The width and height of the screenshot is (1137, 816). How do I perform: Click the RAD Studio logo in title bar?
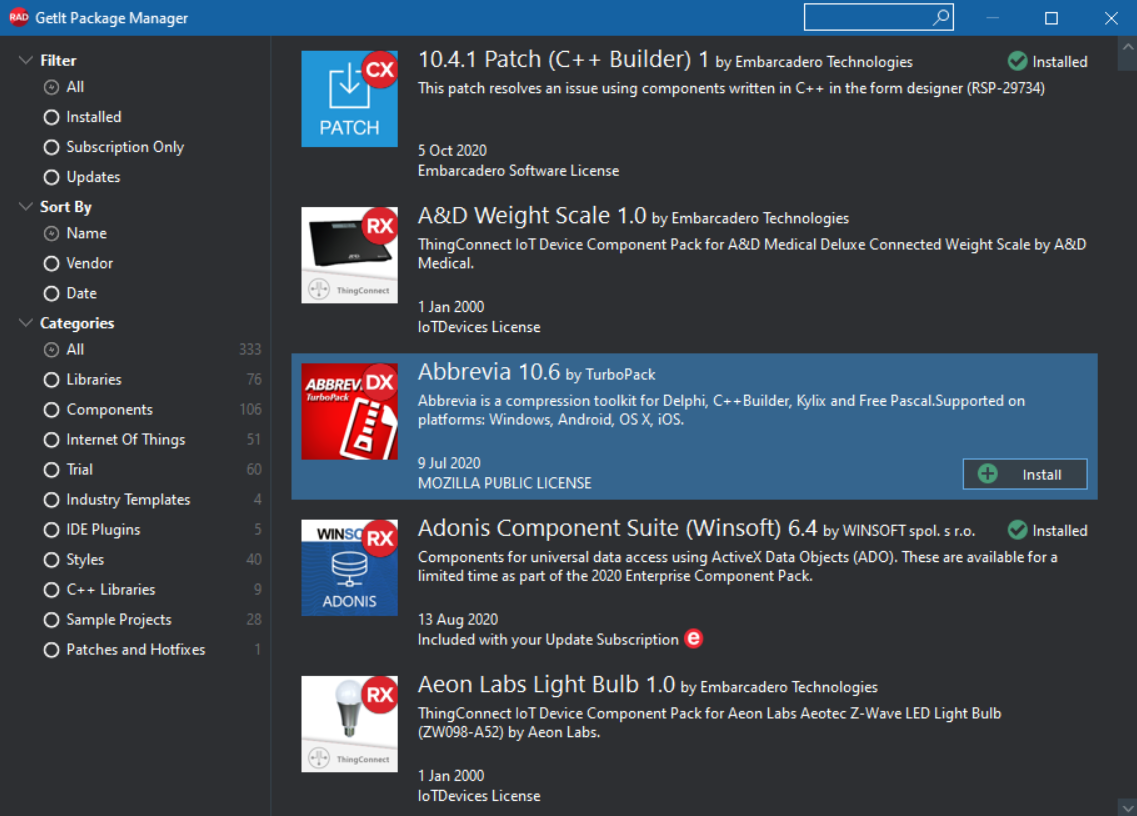pos(18,17)
